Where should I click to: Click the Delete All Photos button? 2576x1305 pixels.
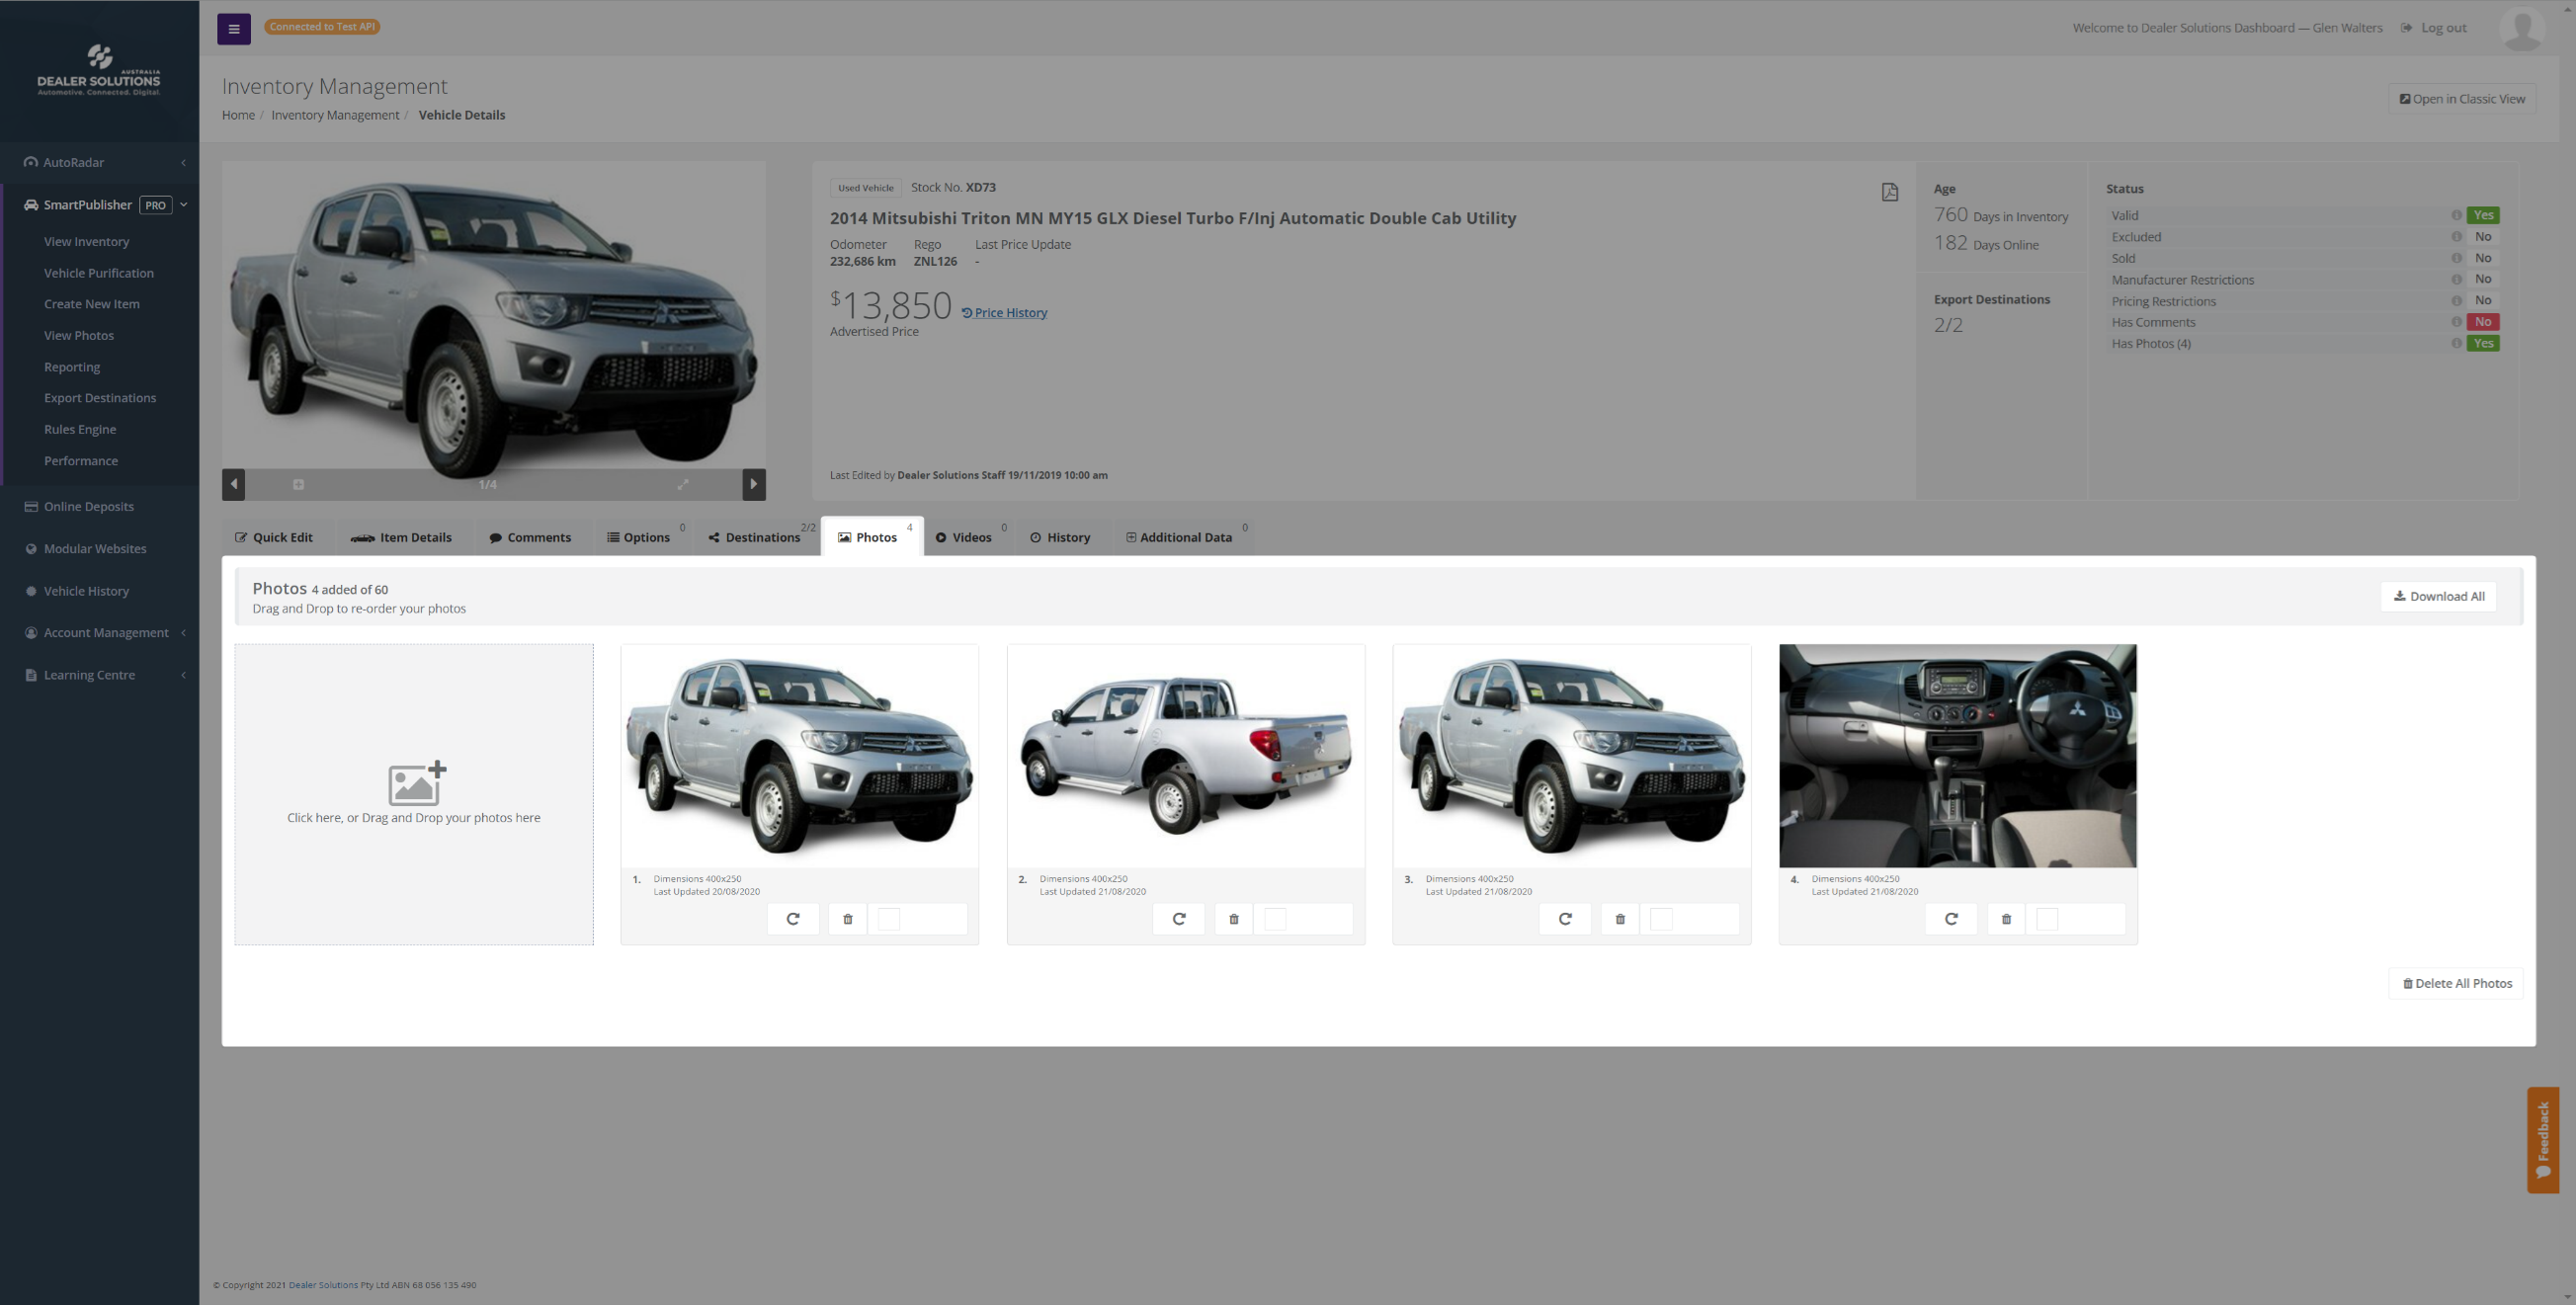(x=2456, y=983)
